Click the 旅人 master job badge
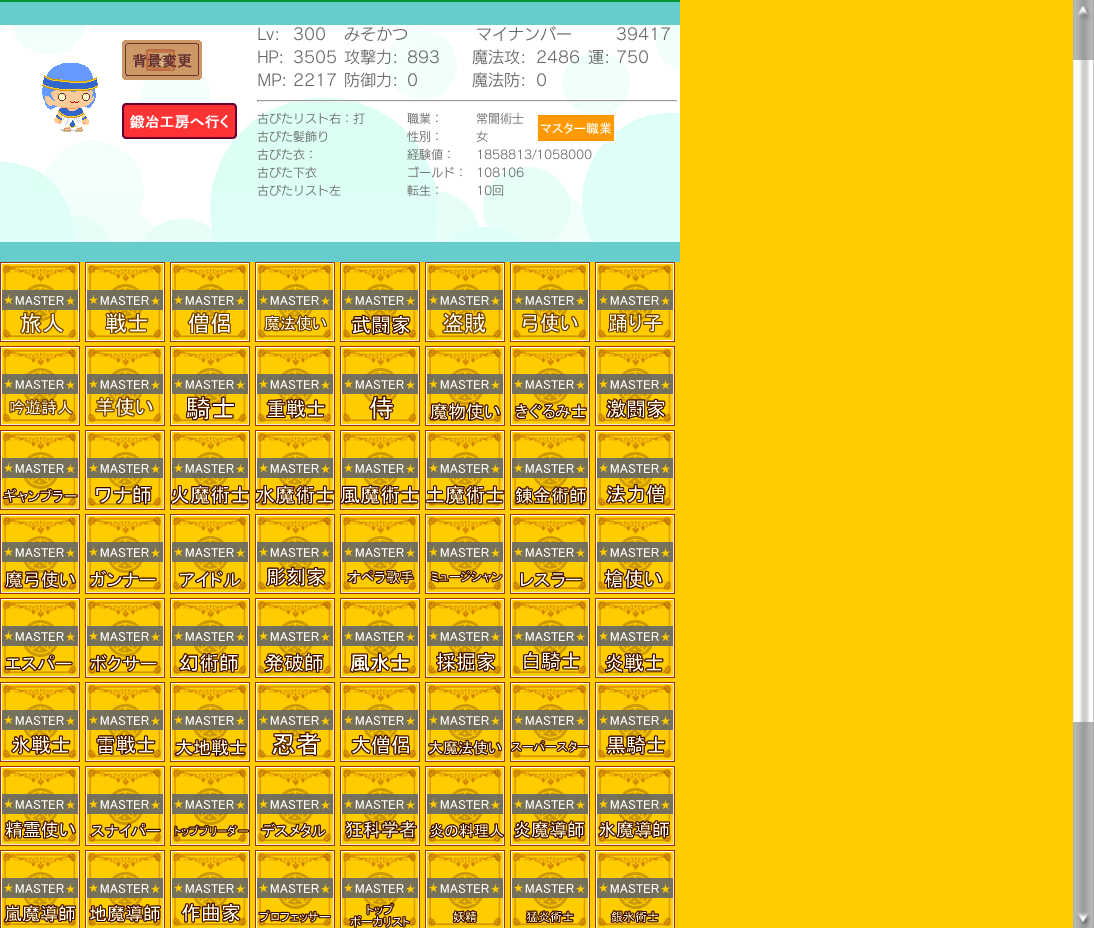The image size is (1094, 928). 40,302
